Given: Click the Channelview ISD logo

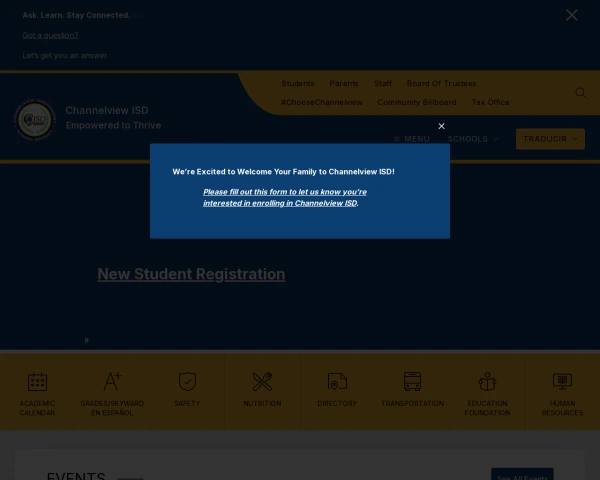Looking at the screenshot, I should point(35,119).
